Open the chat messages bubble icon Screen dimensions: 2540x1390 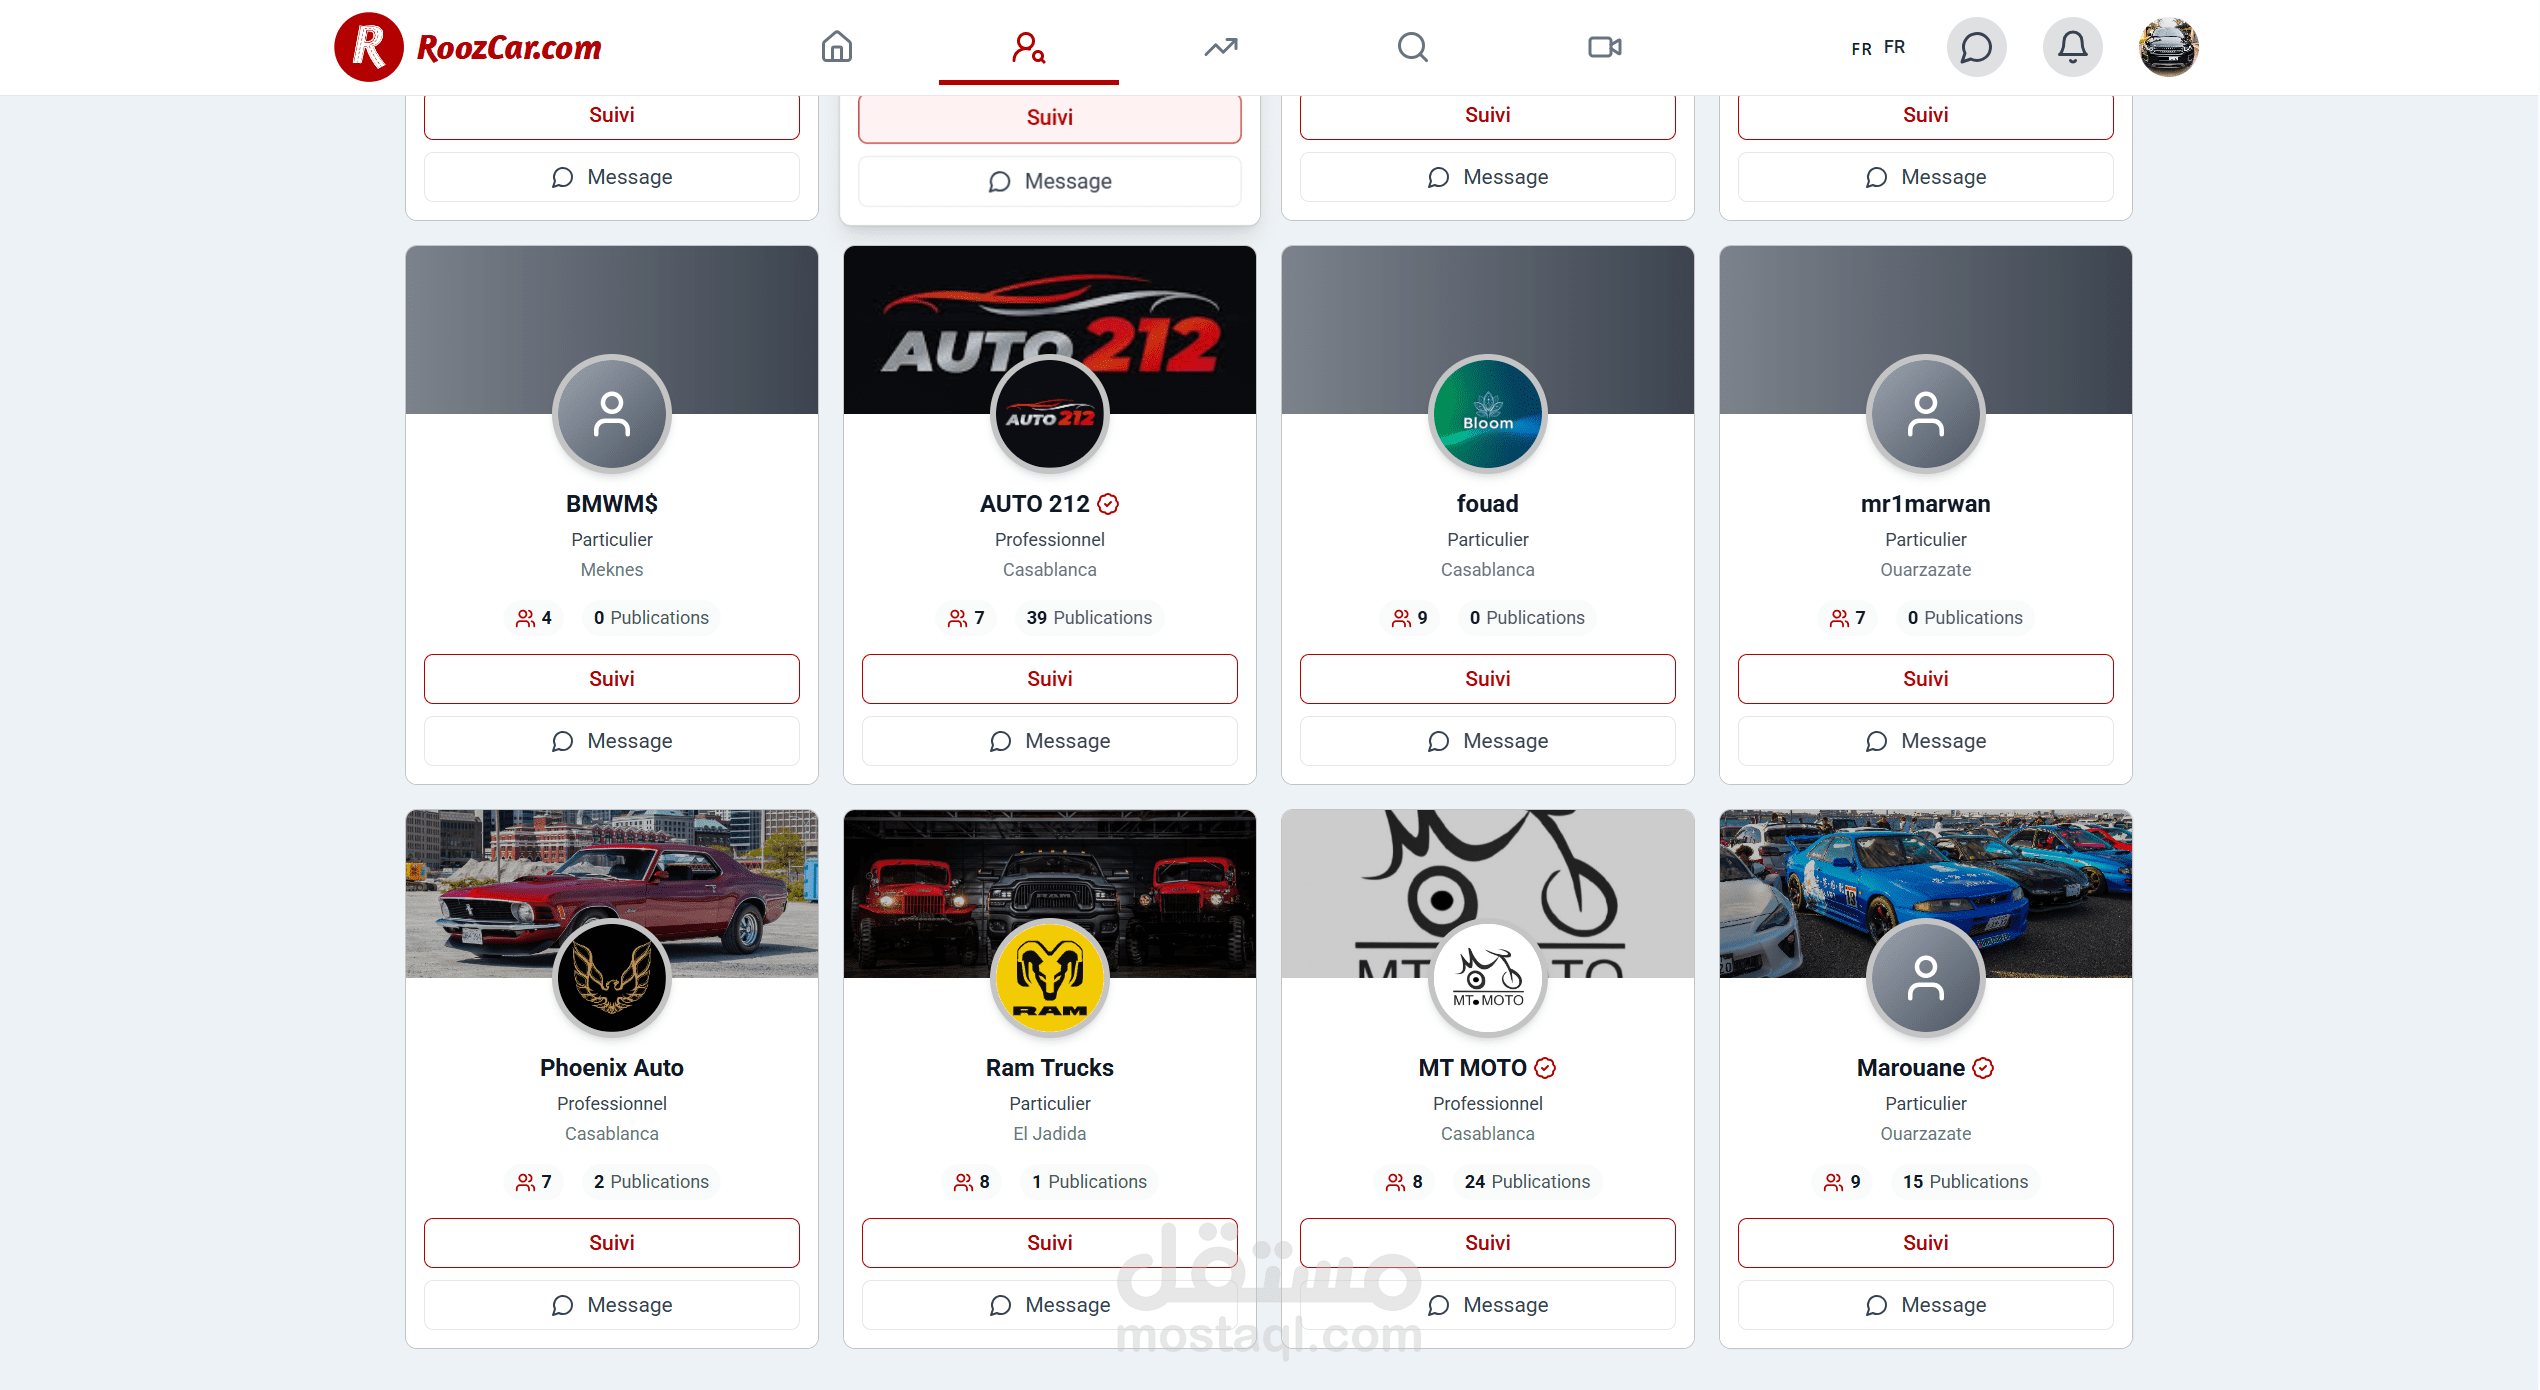click(1976, 47)
